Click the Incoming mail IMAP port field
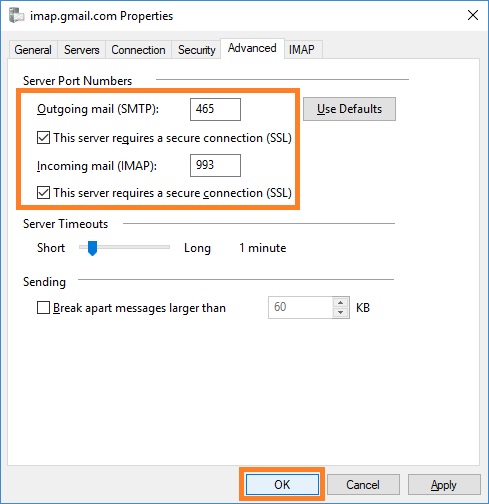 tap(215, 165)
